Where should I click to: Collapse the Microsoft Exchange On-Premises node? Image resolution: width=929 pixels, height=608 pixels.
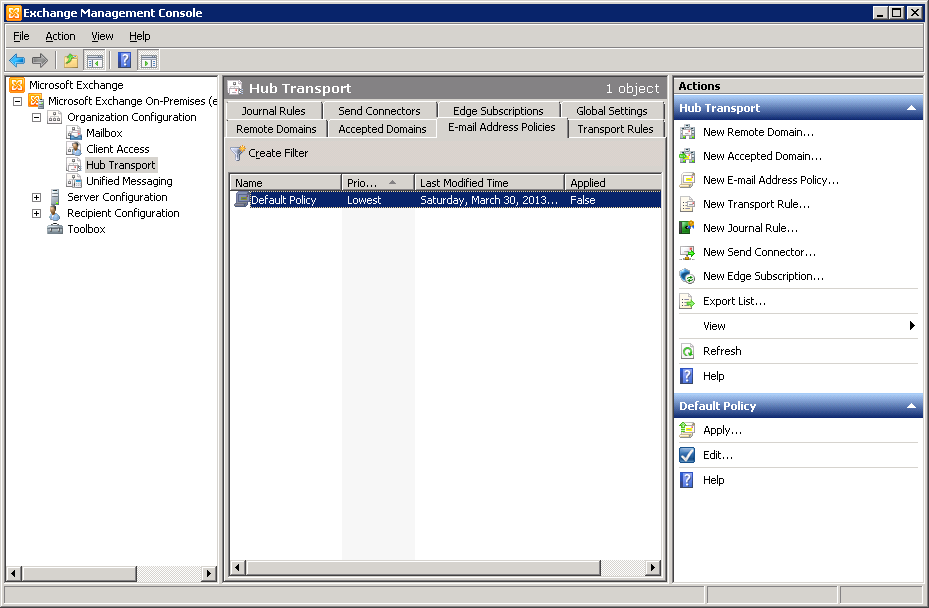(17, 101)
